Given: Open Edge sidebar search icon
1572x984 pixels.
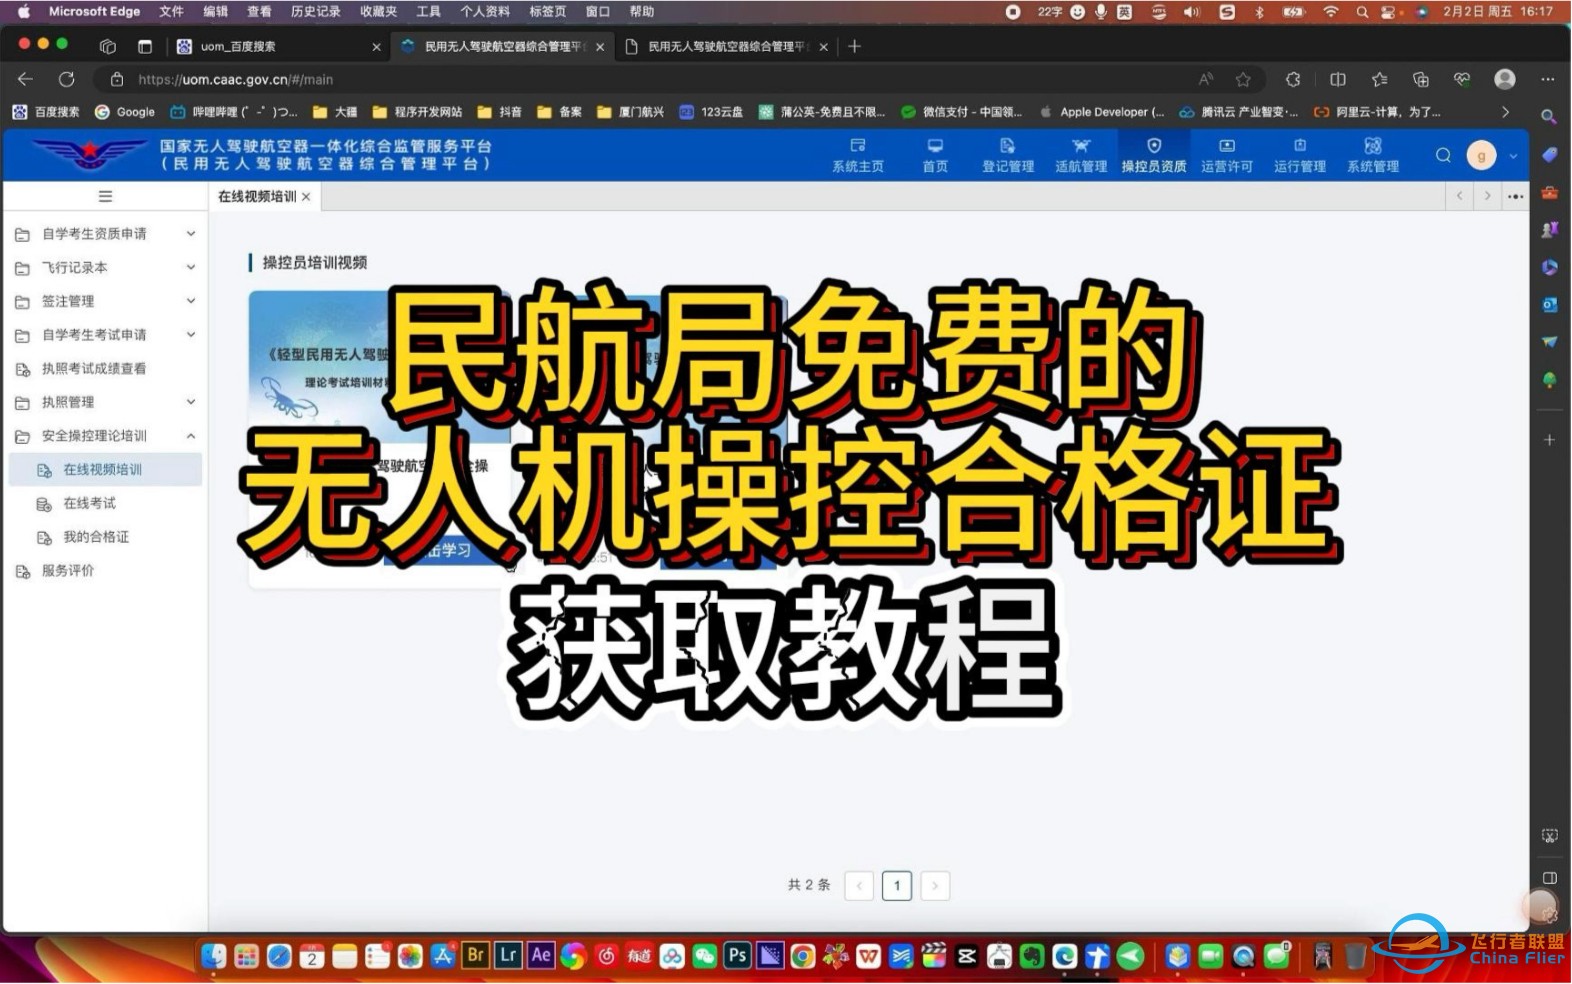Looking at the screenshot, I should click(1549, 117).
